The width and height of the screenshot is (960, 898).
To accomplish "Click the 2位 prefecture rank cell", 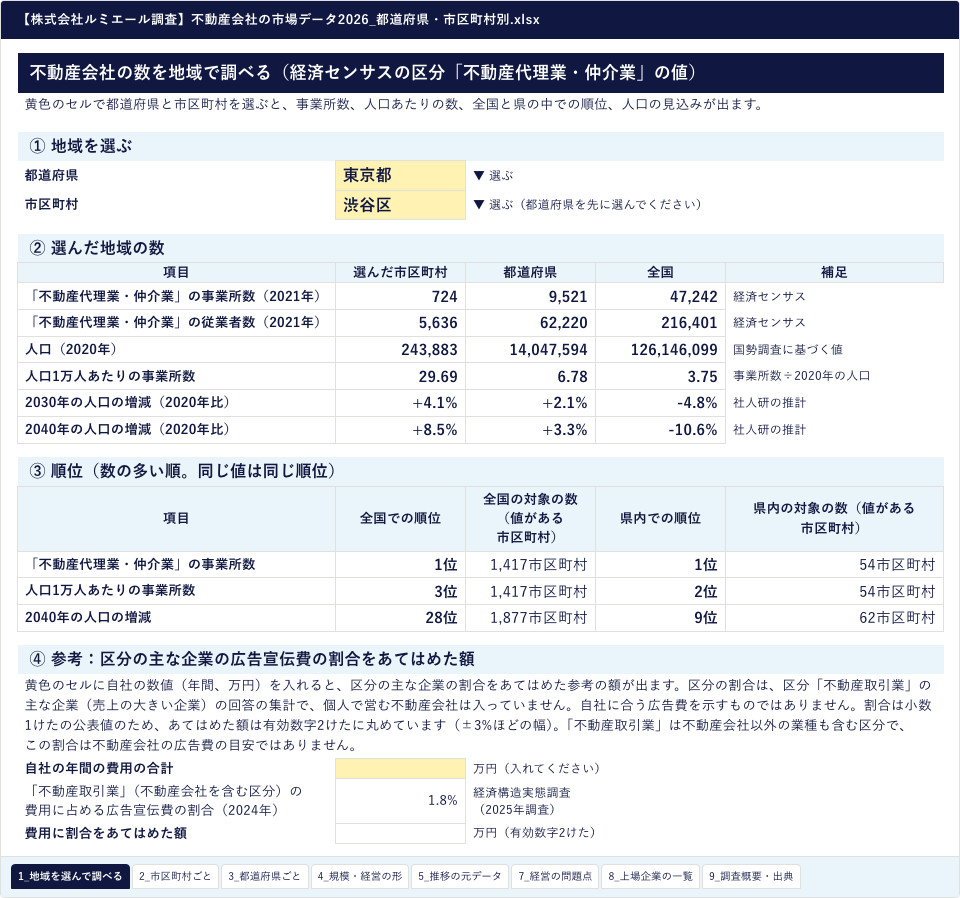I will tap(661, 591).
